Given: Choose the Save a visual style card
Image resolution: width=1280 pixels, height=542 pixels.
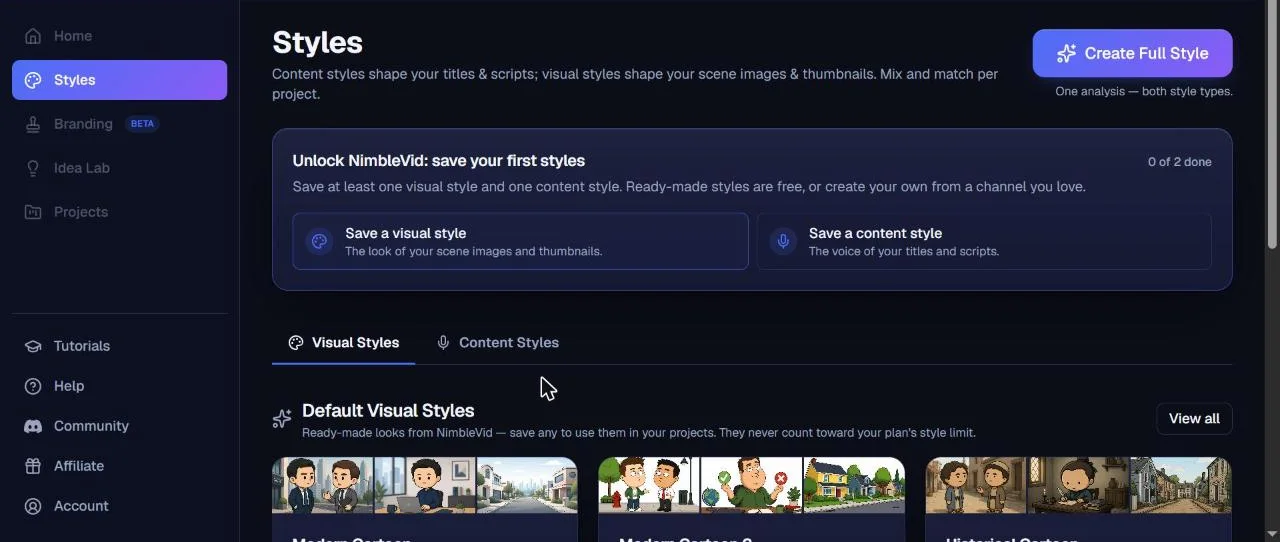Looking at the screenshot, I should tap(520, 241).
